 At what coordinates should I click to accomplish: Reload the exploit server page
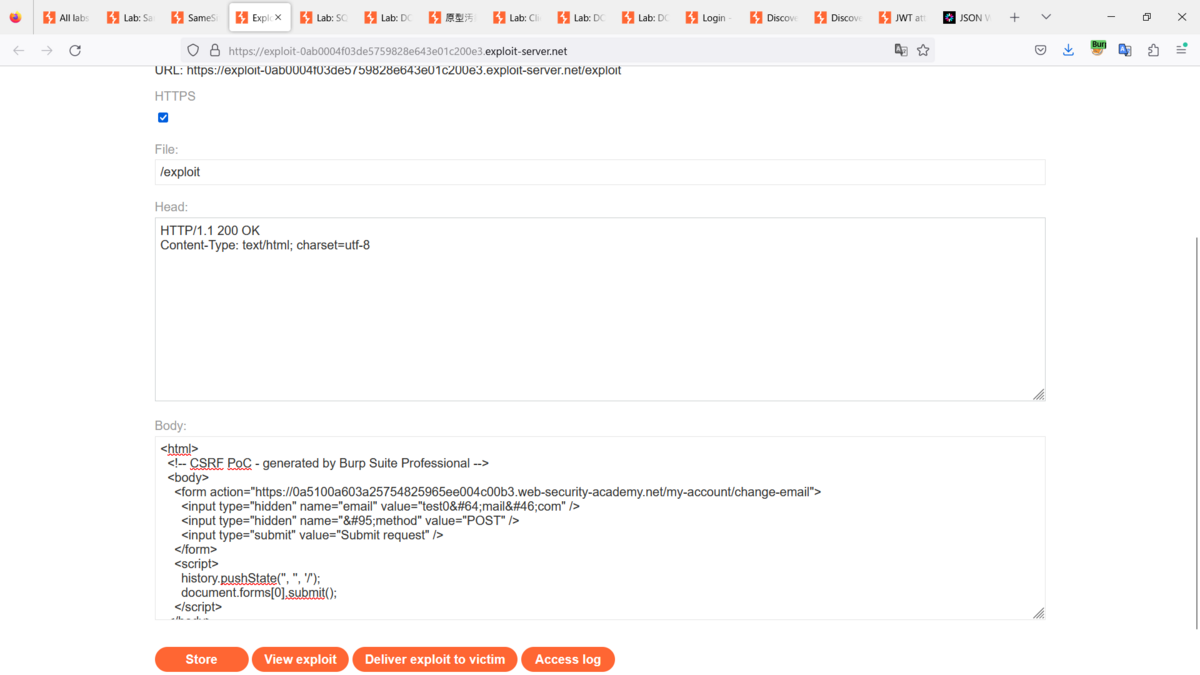coord(75,50)
